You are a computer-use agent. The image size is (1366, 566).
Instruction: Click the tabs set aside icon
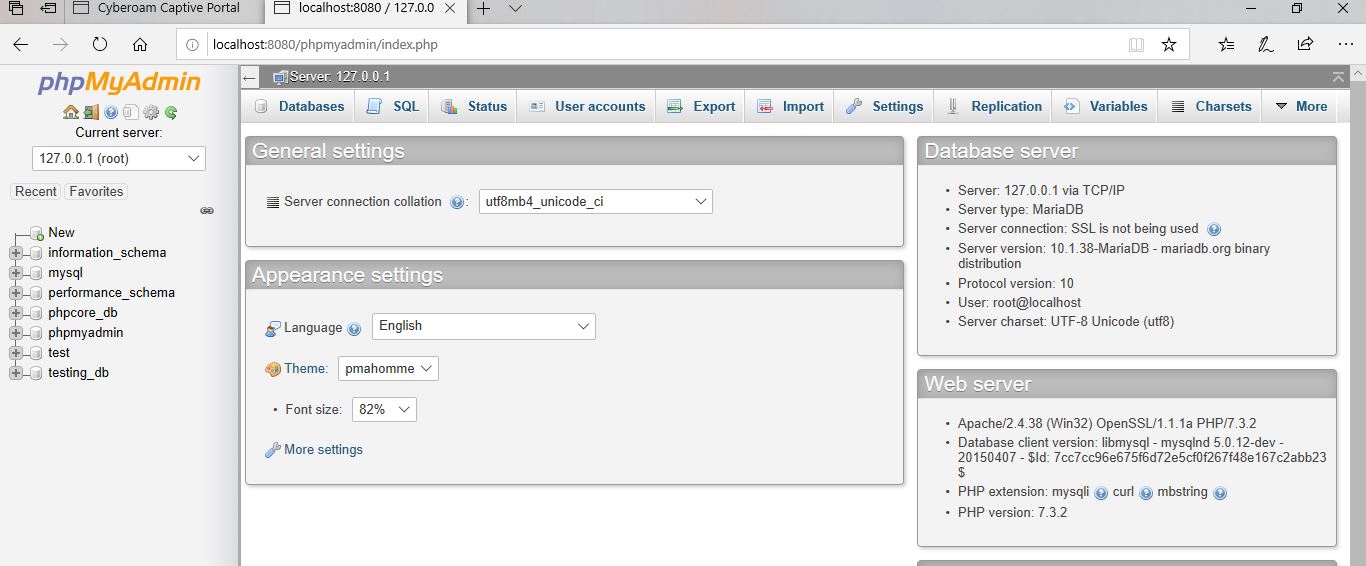coord(47,9)
